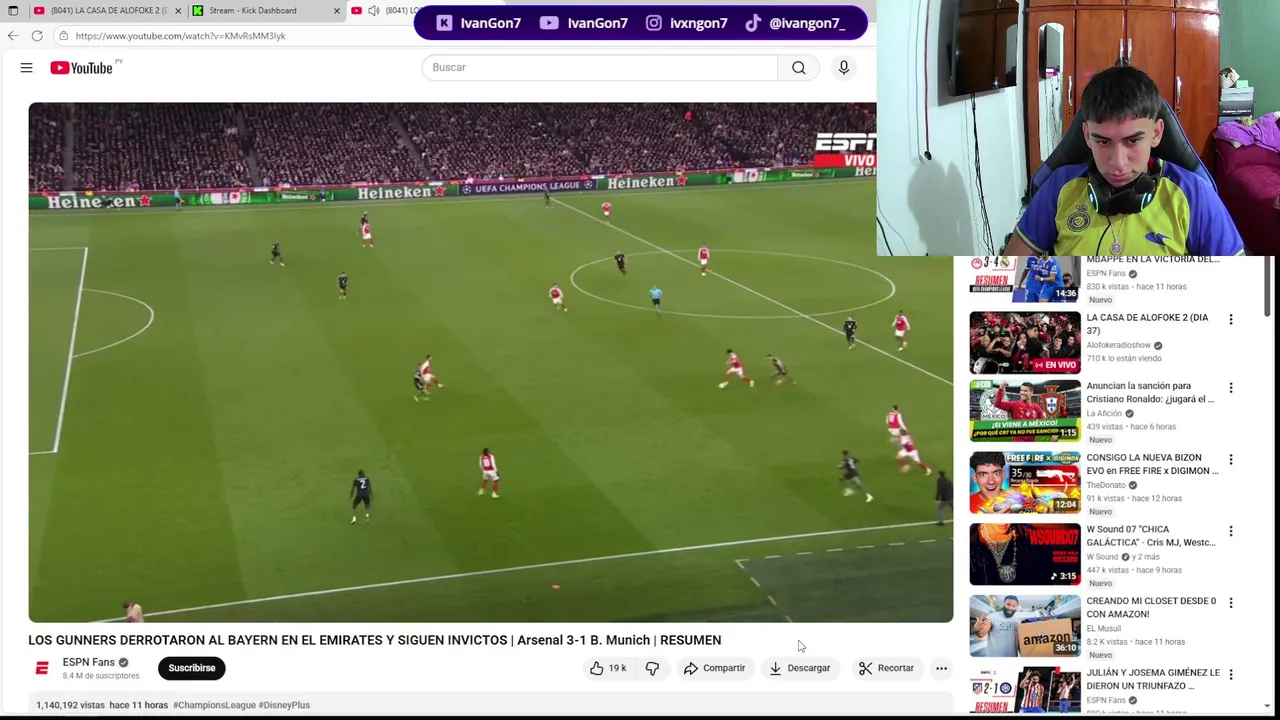
Task: Click the Kick IvanGon7 overlay label
Action: point(479,23)
